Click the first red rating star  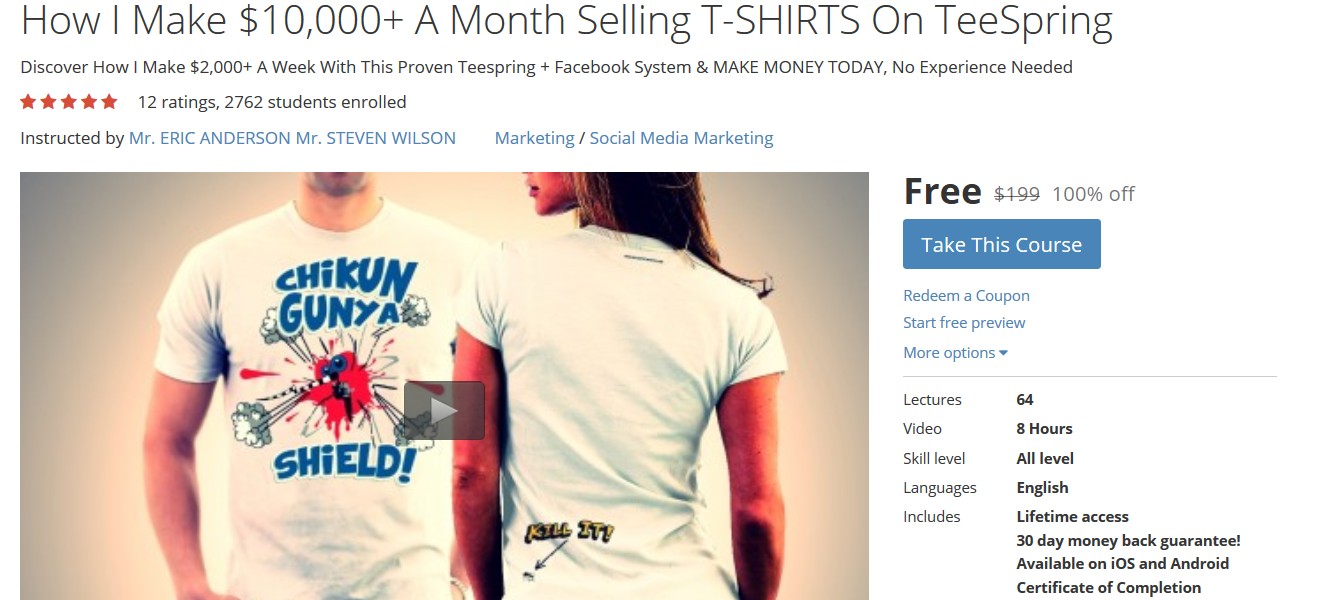pyautogui.click(x=28, y=101)
